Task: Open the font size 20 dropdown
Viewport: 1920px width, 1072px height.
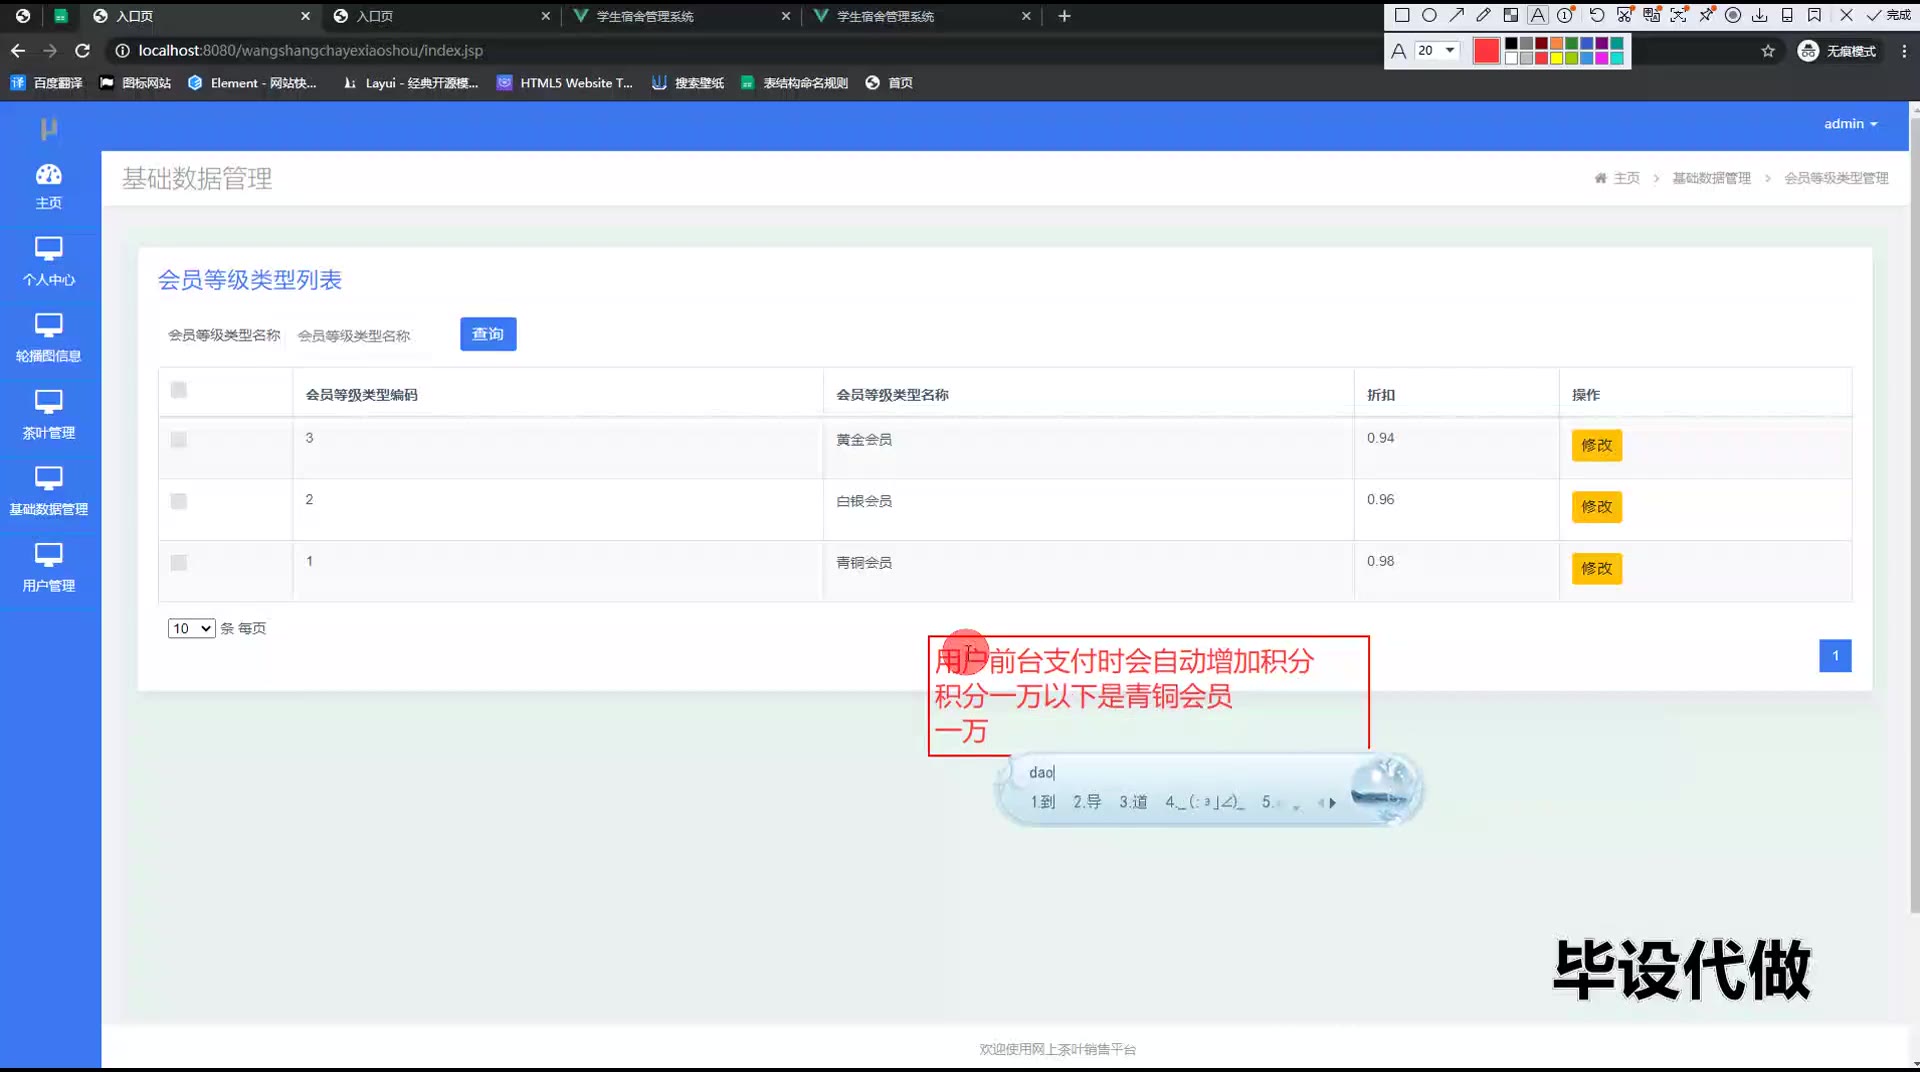Action: (x=1437, y=50)
